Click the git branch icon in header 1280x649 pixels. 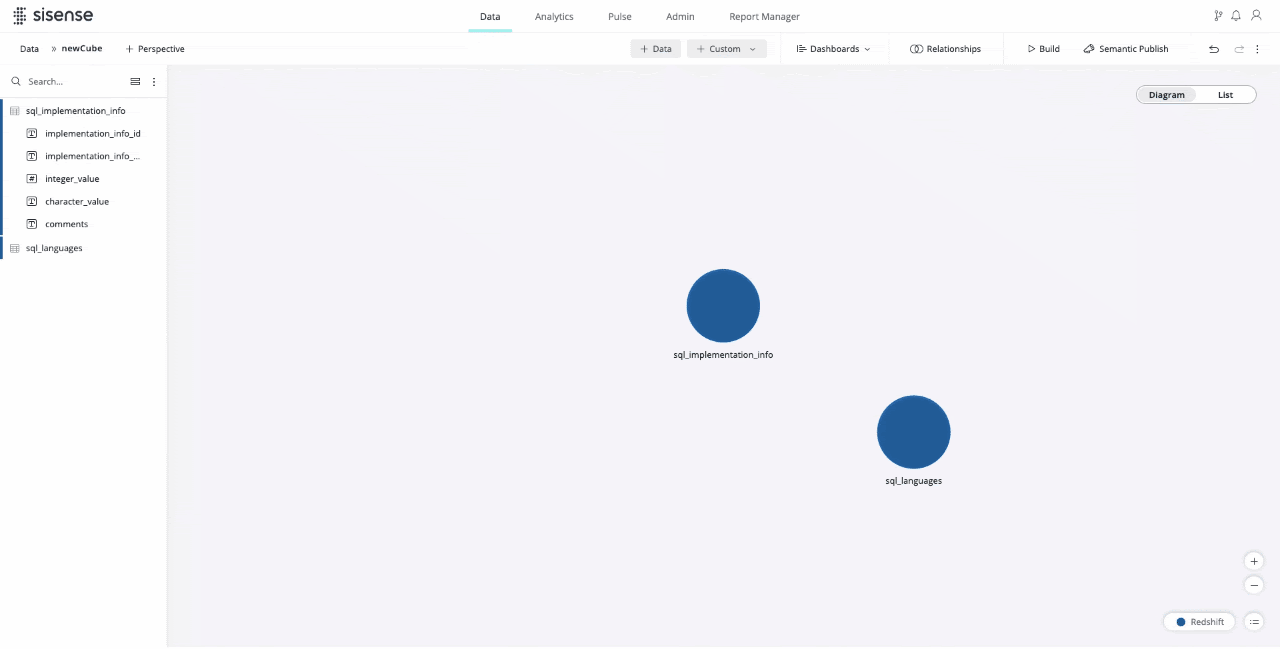(1218, 16)
